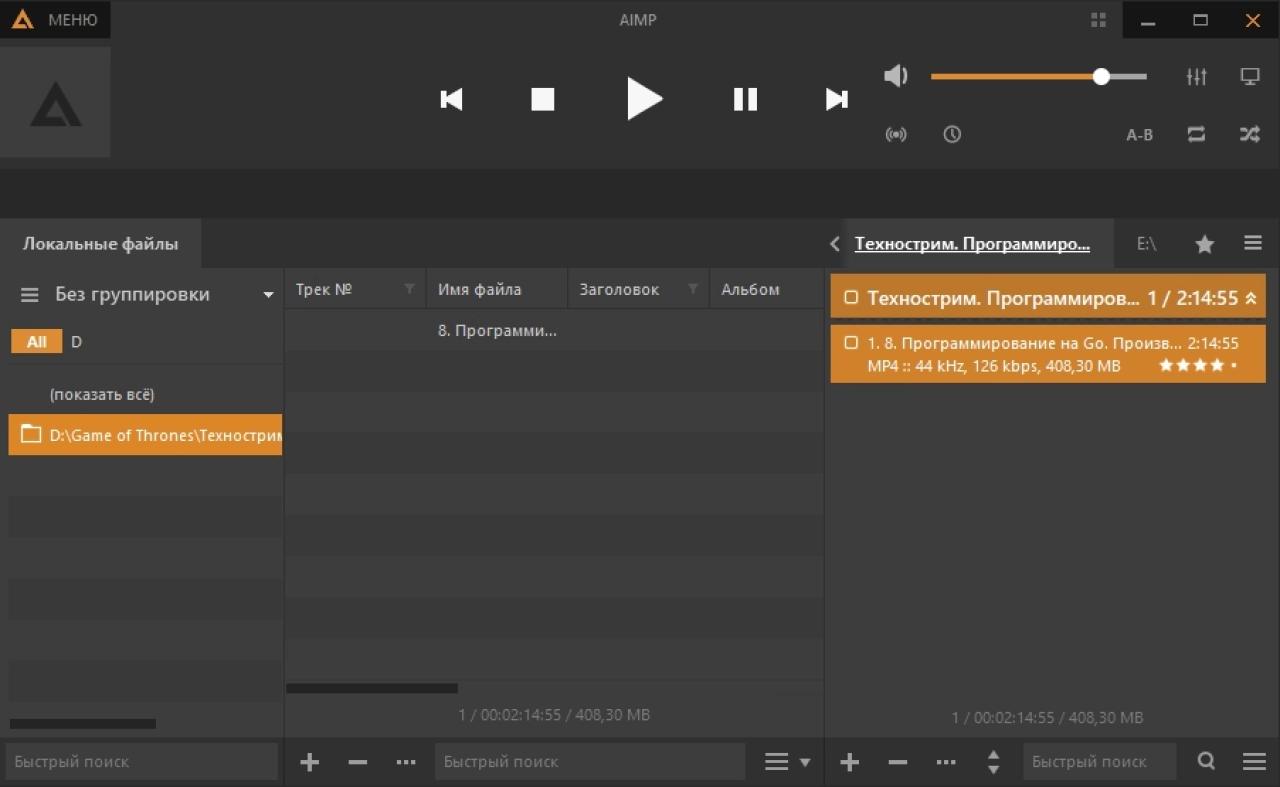Toggle repeat playlist mode

click(x=1196, y=134)
